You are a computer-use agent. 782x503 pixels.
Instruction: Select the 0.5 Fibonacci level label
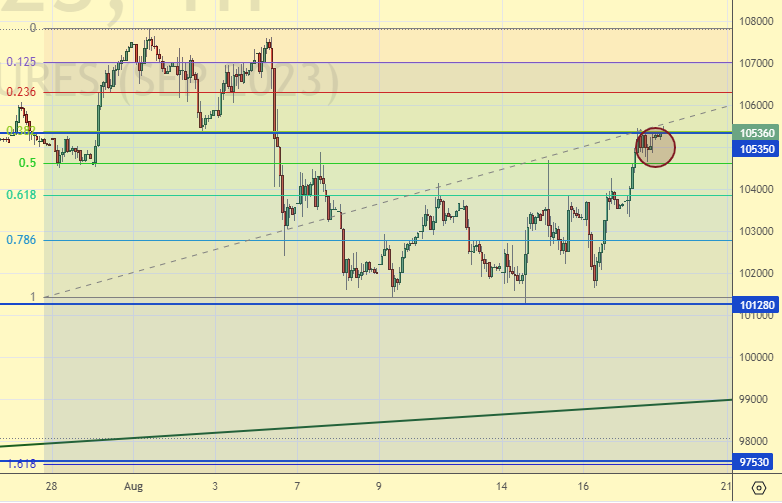pos(27,163)
